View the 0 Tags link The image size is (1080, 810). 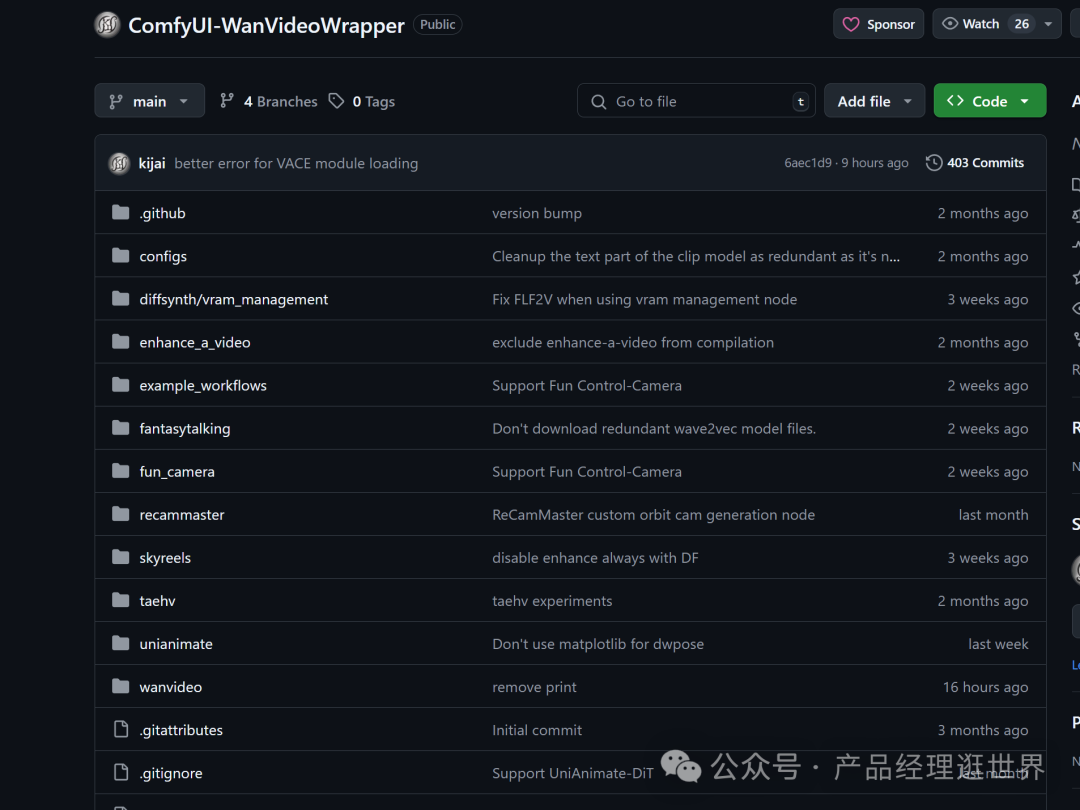click(x=362, y=101)
